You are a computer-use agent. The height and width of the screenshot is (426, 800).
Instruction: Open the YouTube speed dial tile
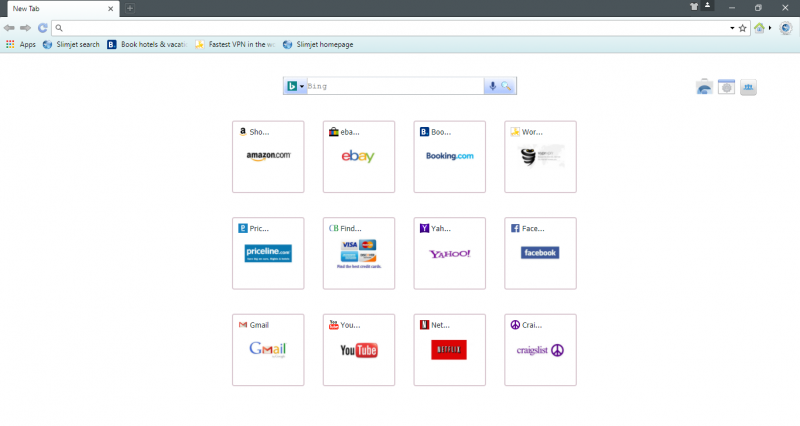359,349
